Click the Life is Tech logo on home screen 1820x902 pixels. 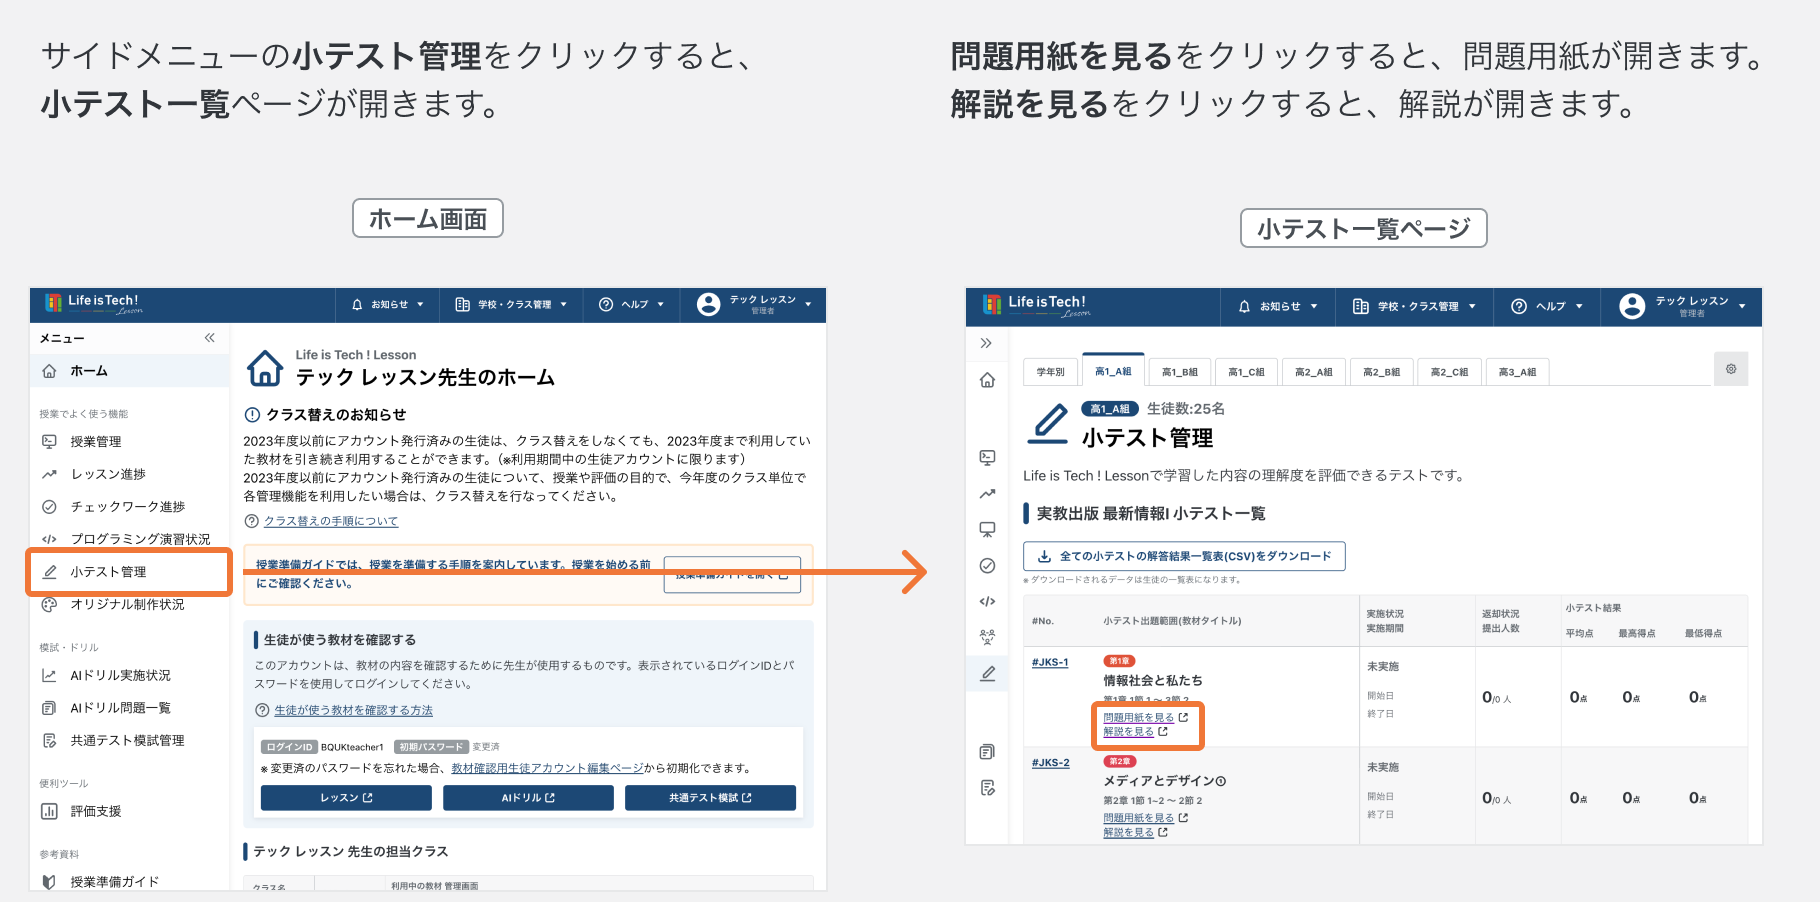point(93,304)
